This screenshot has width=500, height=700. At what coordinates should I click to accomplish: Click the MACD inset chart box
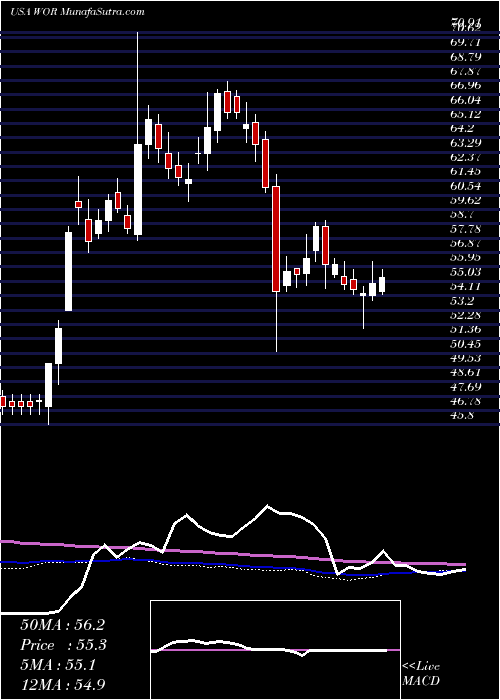[275, 650]
